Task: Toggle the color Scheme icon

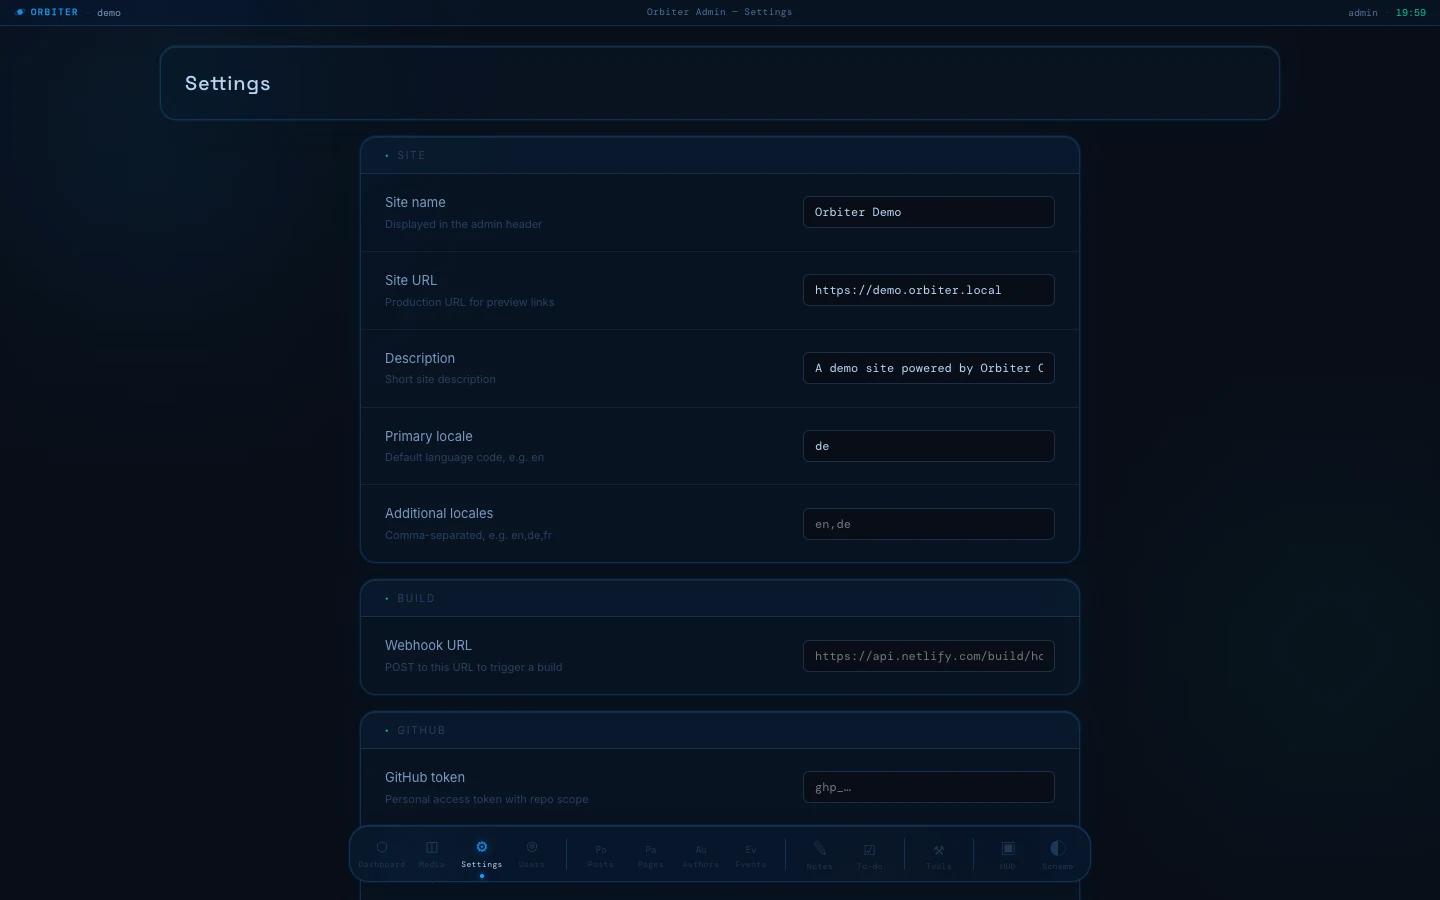Action: (1058, 855)
